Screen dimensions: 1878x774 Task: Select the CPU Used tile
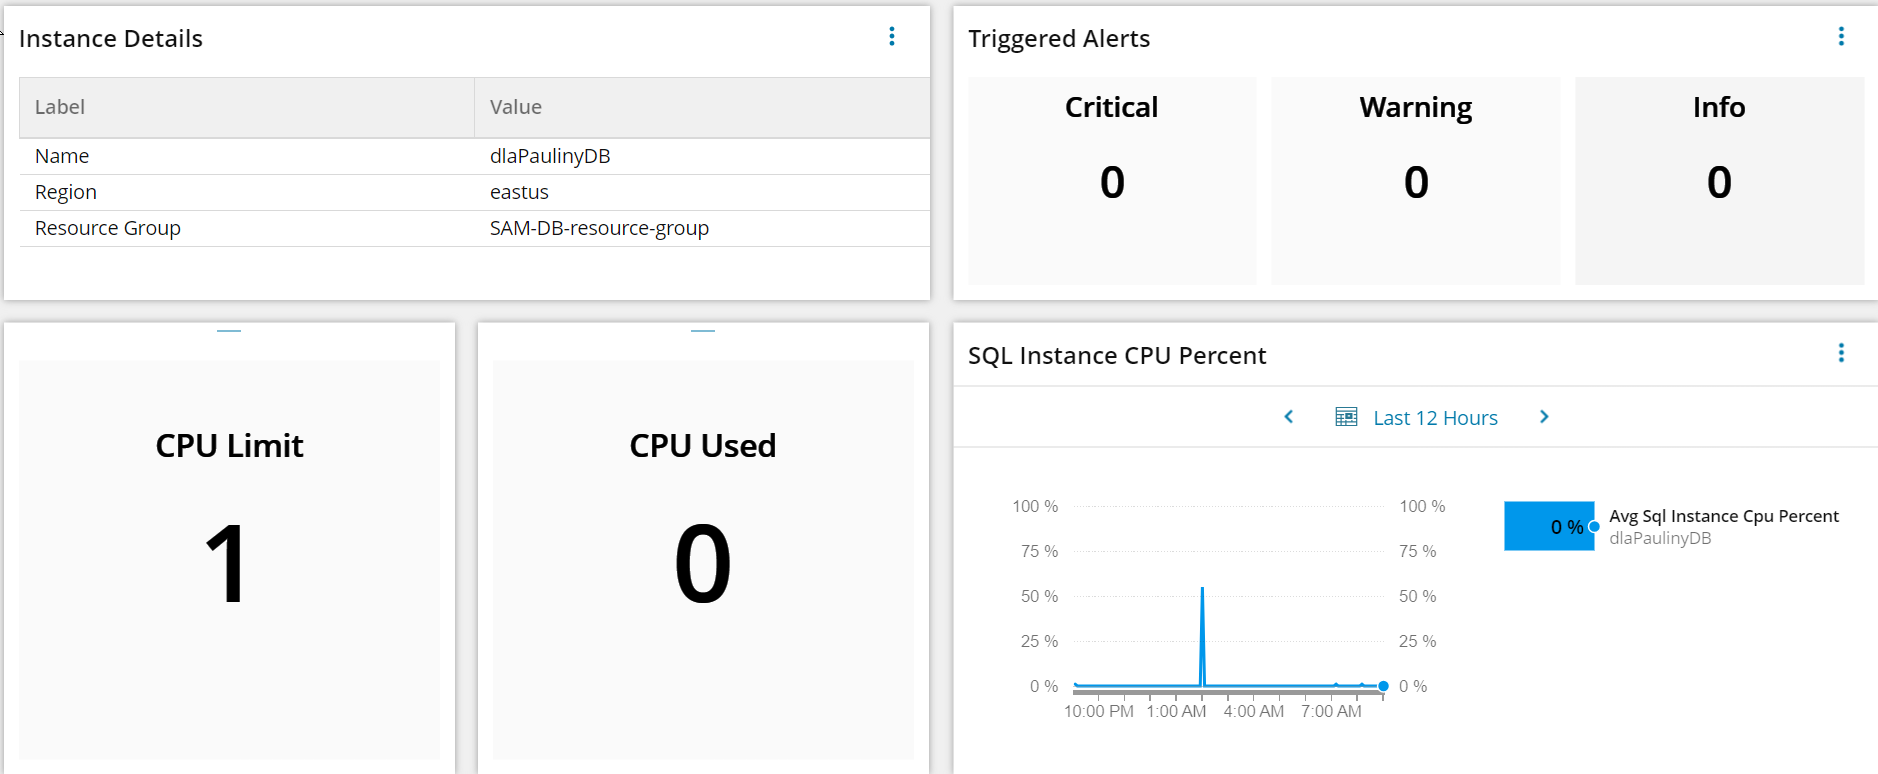click(x=703, y=558)
